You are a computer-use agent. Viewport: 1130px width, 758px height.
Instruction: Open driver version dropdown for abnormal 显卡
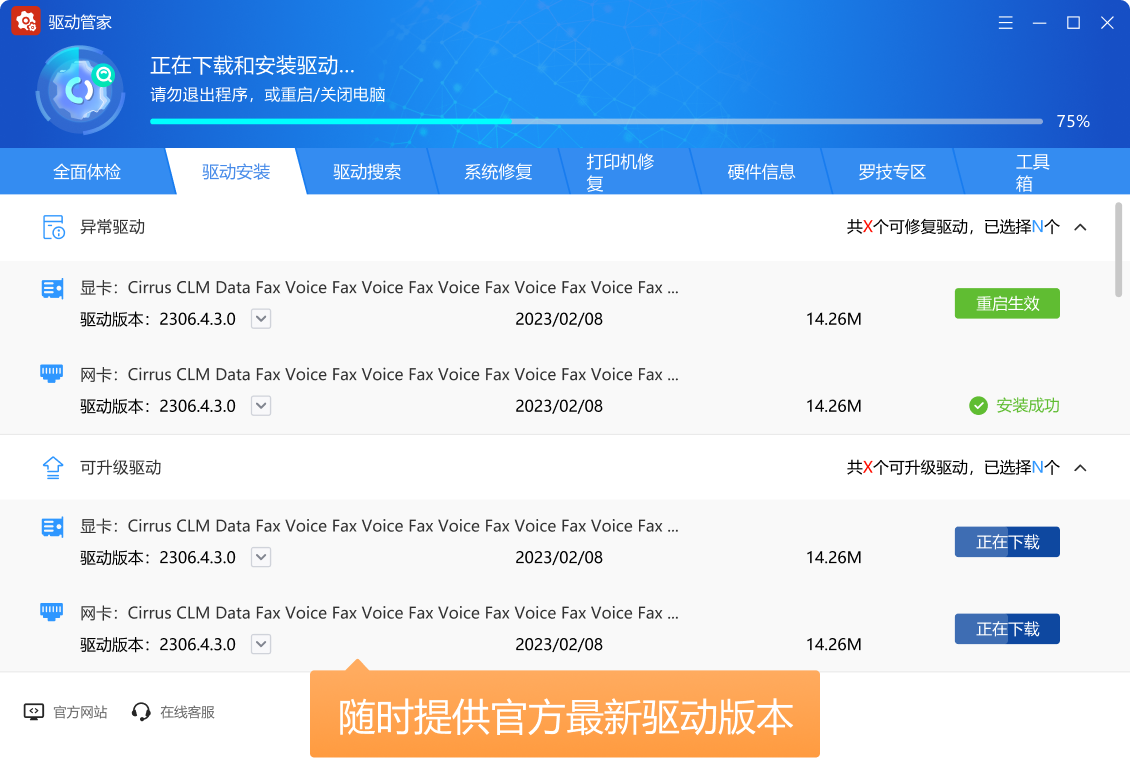pos(260,319)
